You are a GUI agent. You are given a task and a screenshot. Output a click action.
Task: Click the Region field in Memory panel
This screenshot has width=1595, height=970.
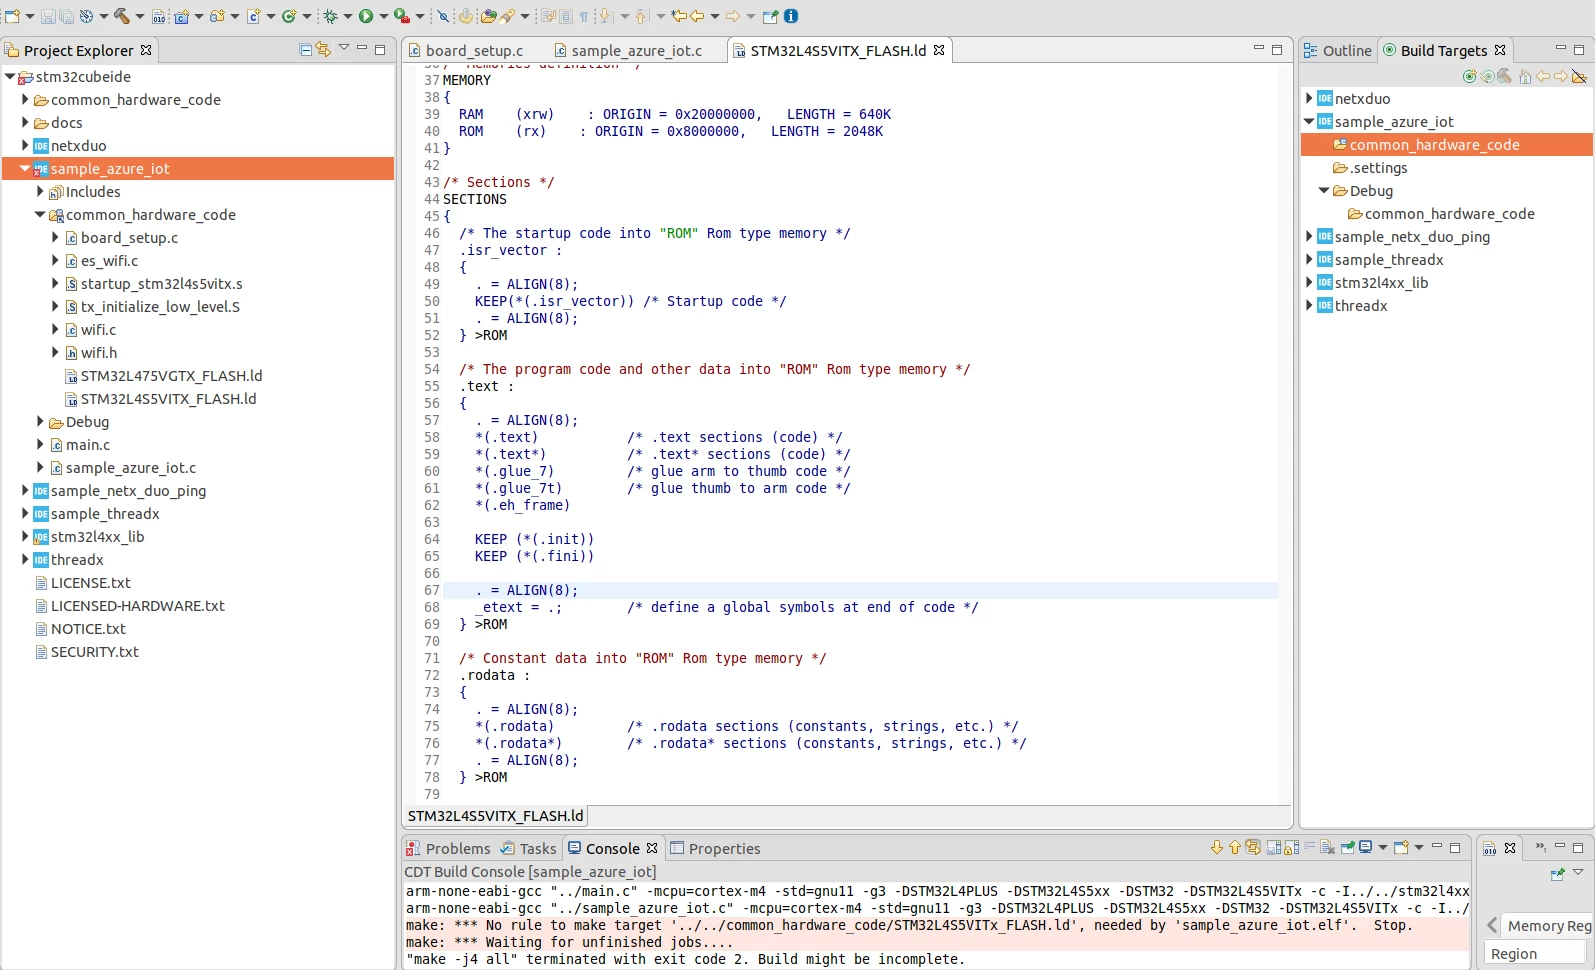pos(1536,954)
